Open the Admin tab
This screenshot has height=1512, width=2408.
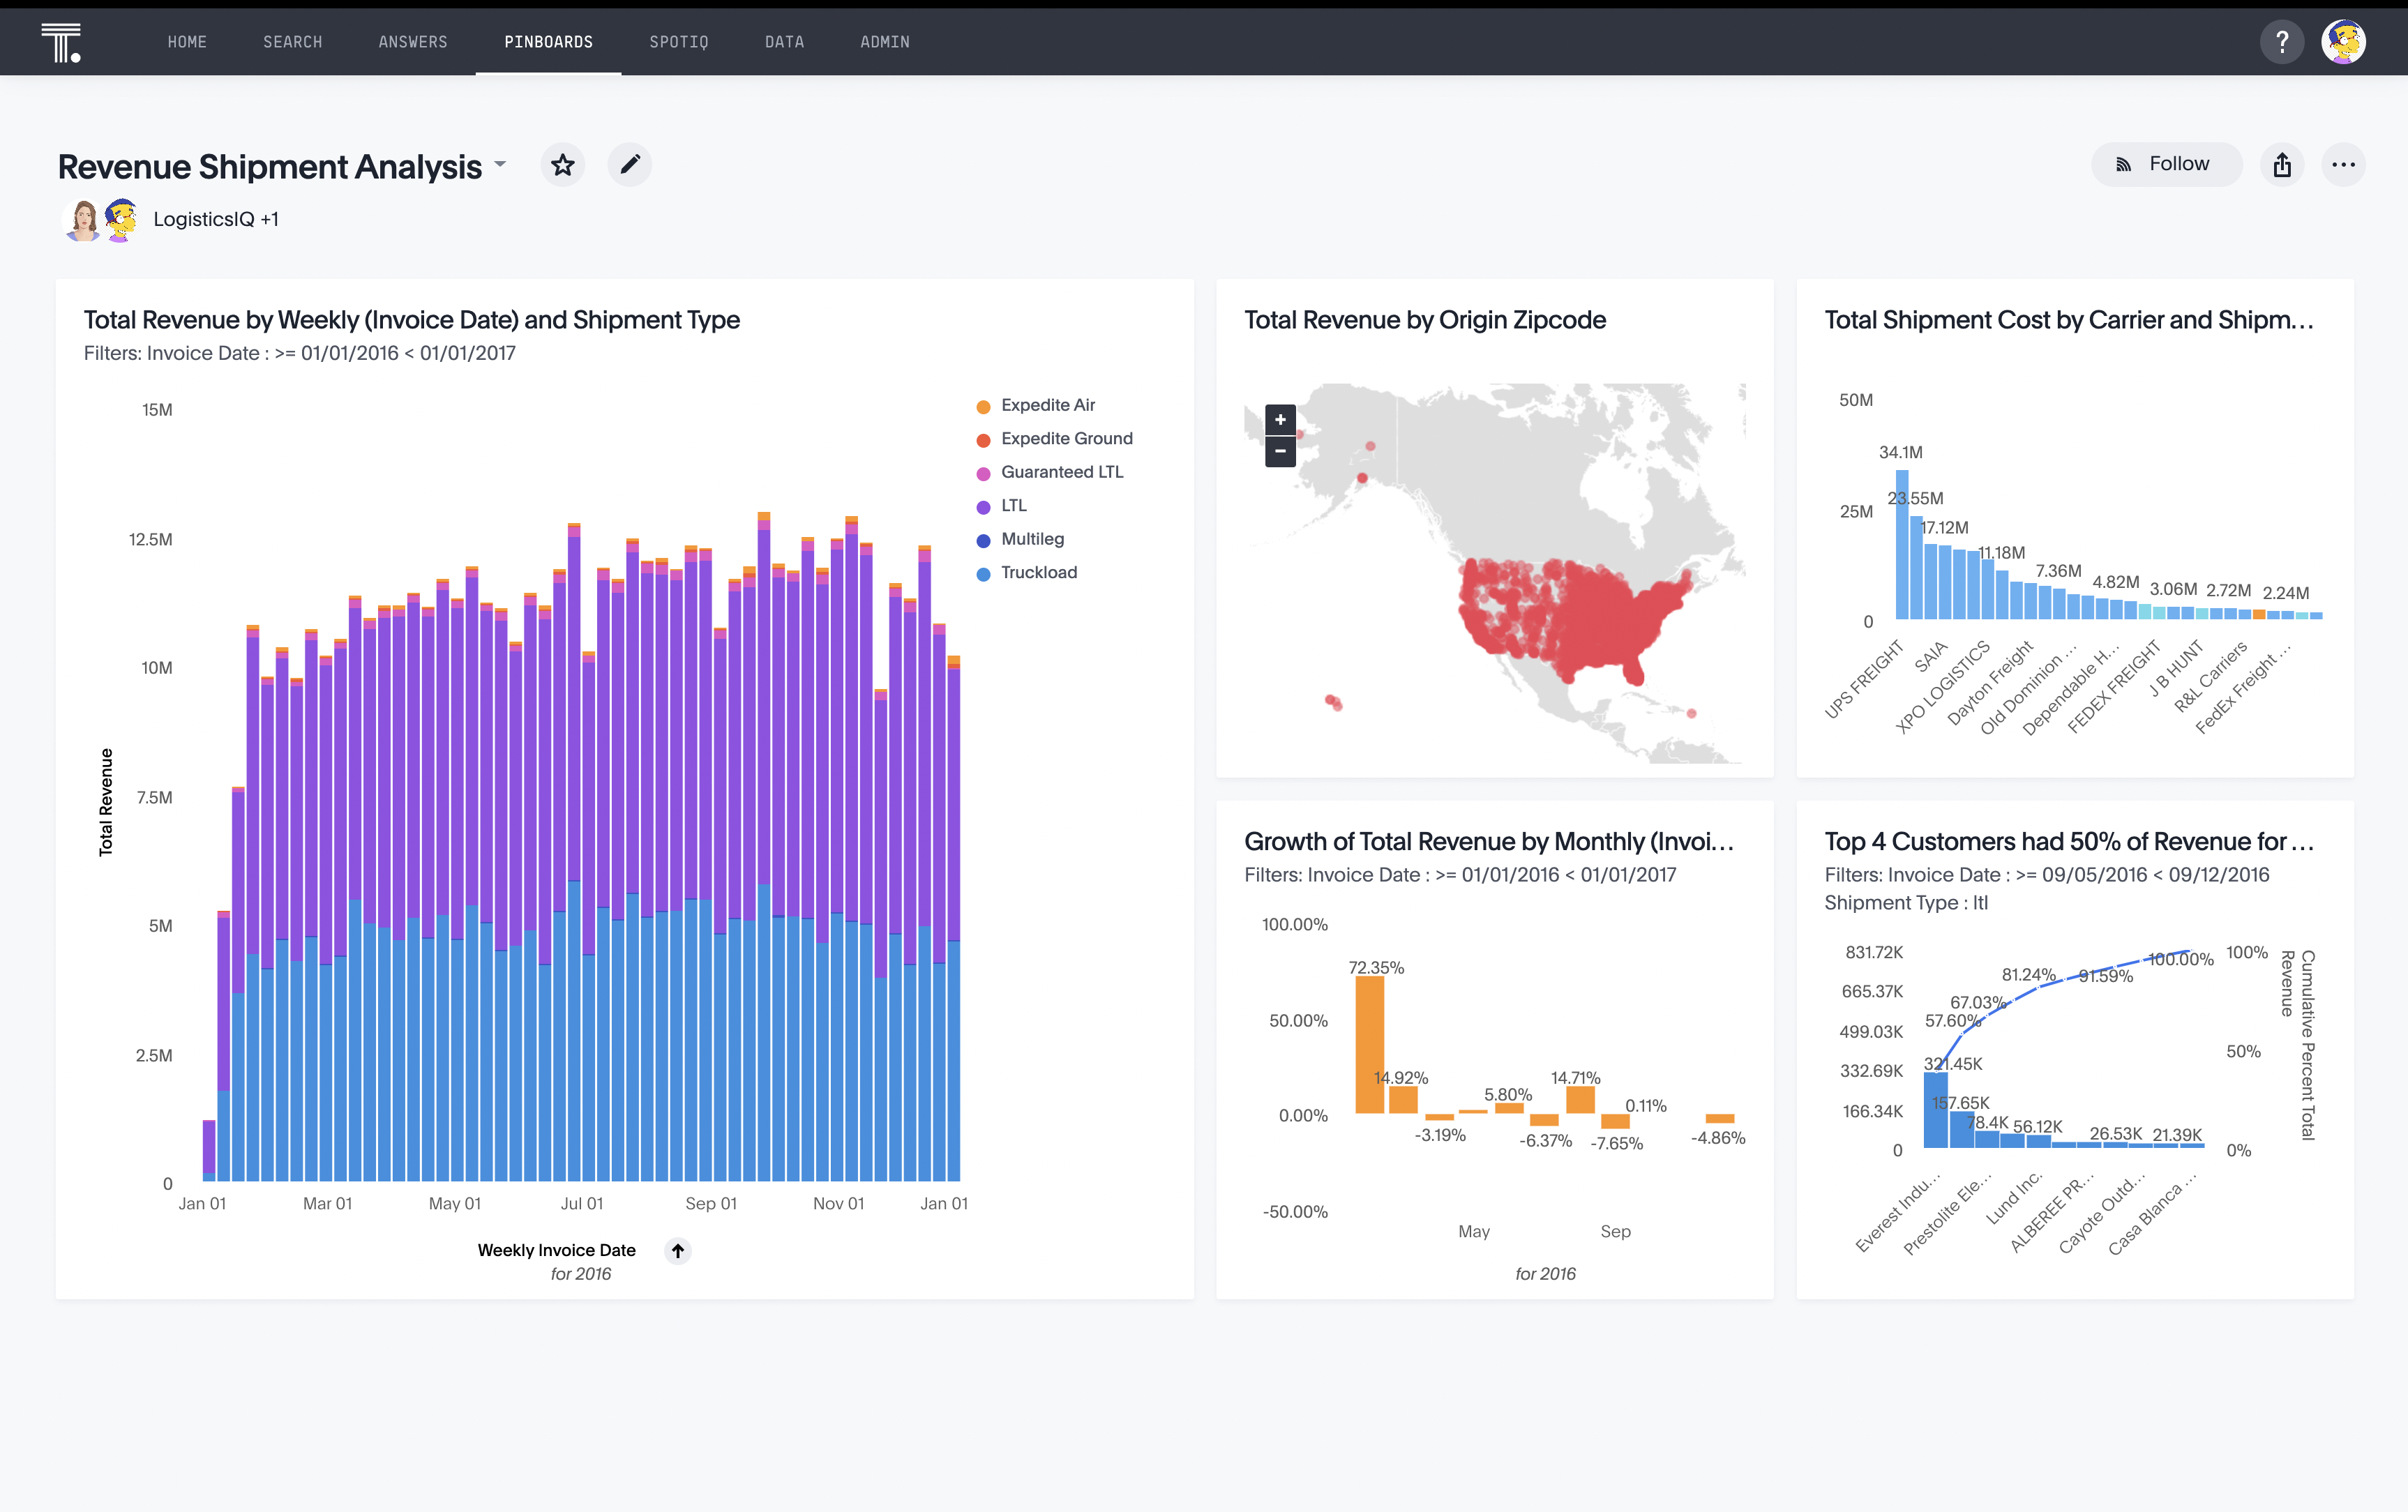click(885, 42)
